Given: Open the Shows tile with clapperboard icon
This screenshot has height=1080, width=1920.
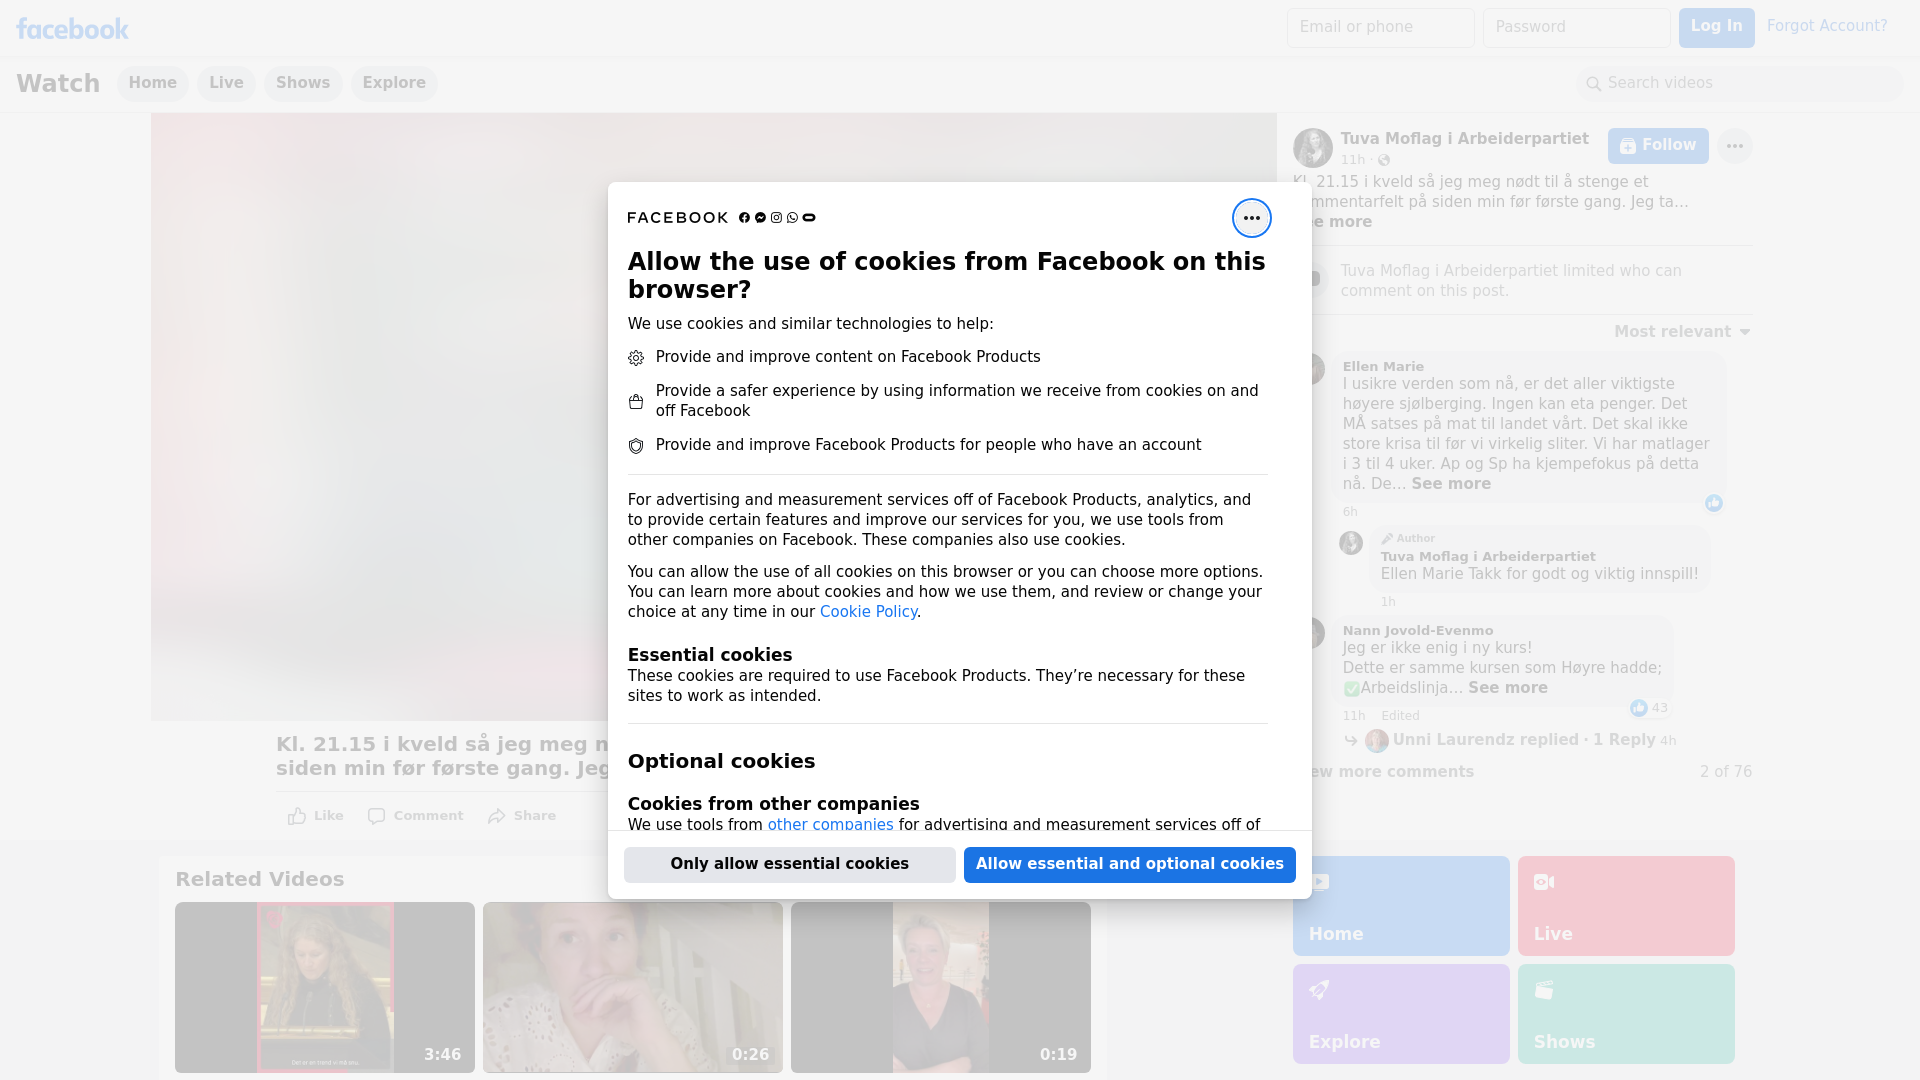Looking at the screenshot, I should [1626, 1014].
